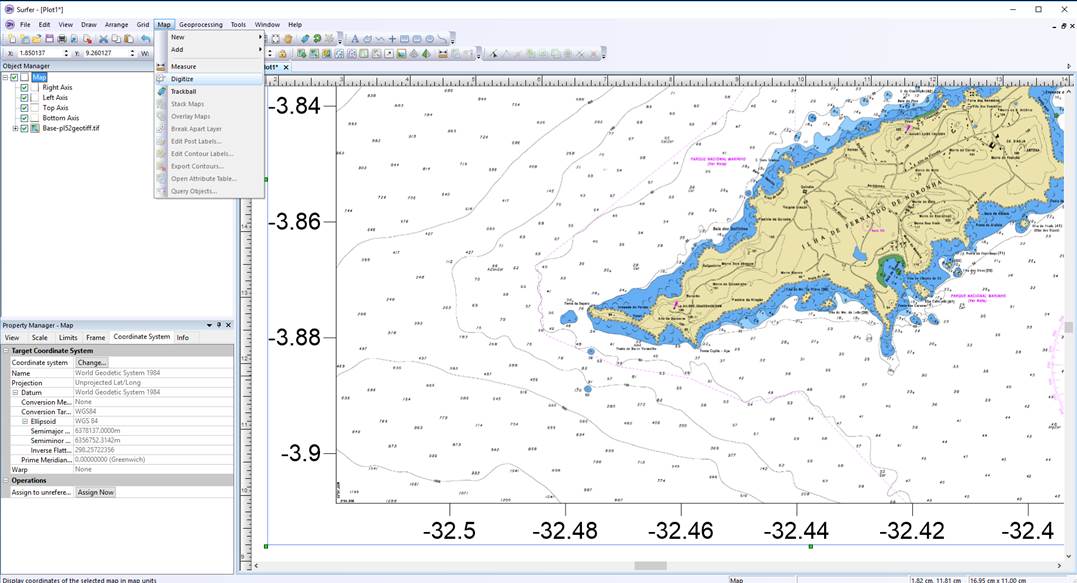The image size is (1077, 583).
Task: Click the Open folder toolbar icon
Action: click(x=36, y=39)
